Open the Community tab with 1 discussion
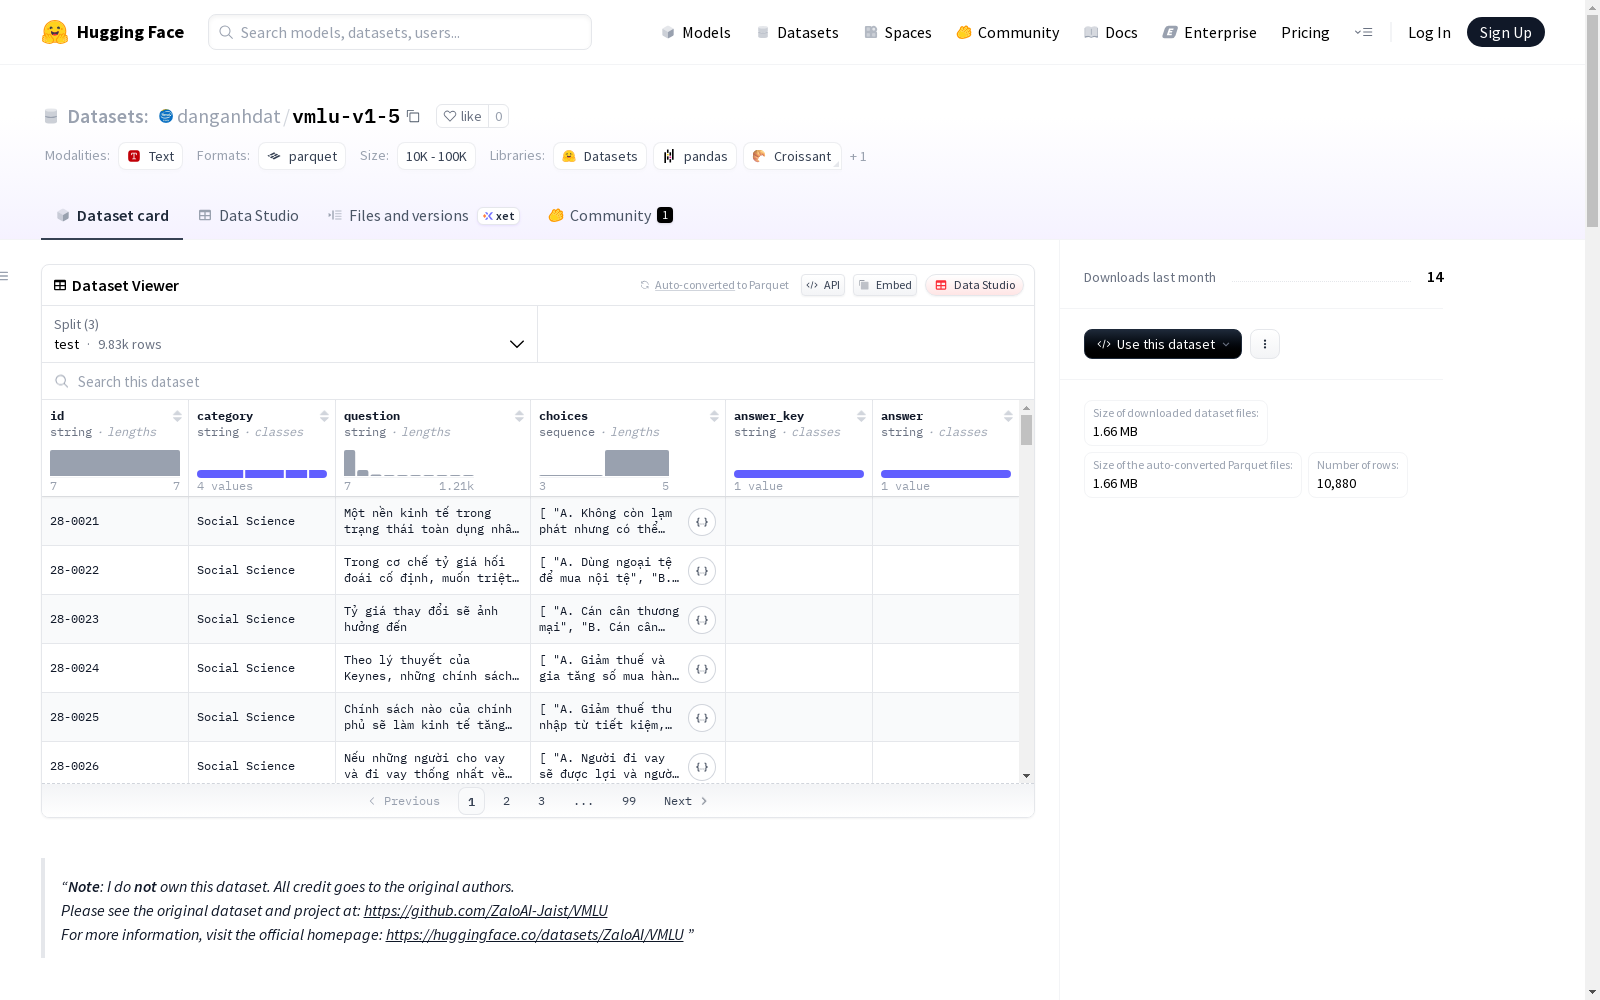 tap(610, 216)
